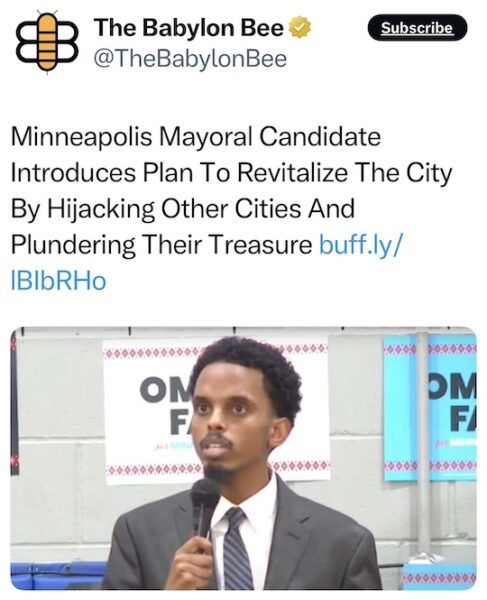Visit the @TheBabylonBee handle link

(190, 59)
